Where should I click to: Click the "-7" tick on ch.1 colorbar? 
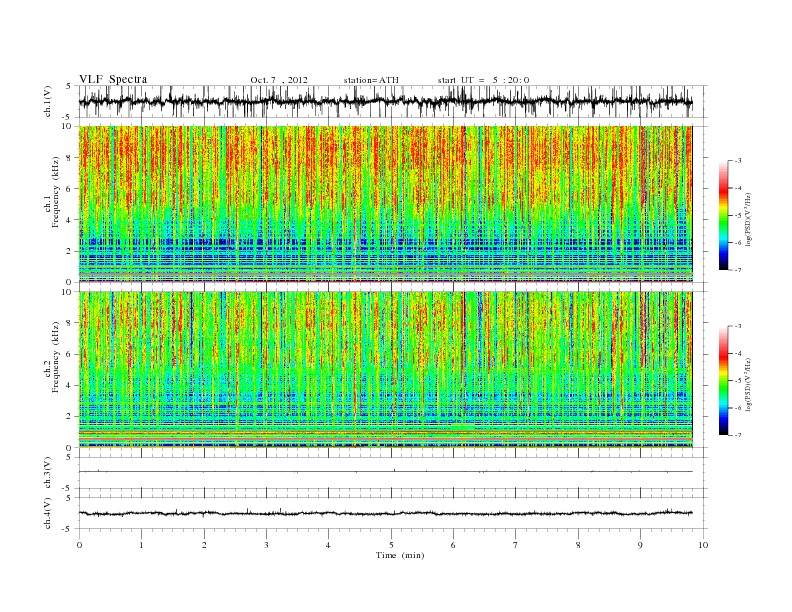coord(738,270)
